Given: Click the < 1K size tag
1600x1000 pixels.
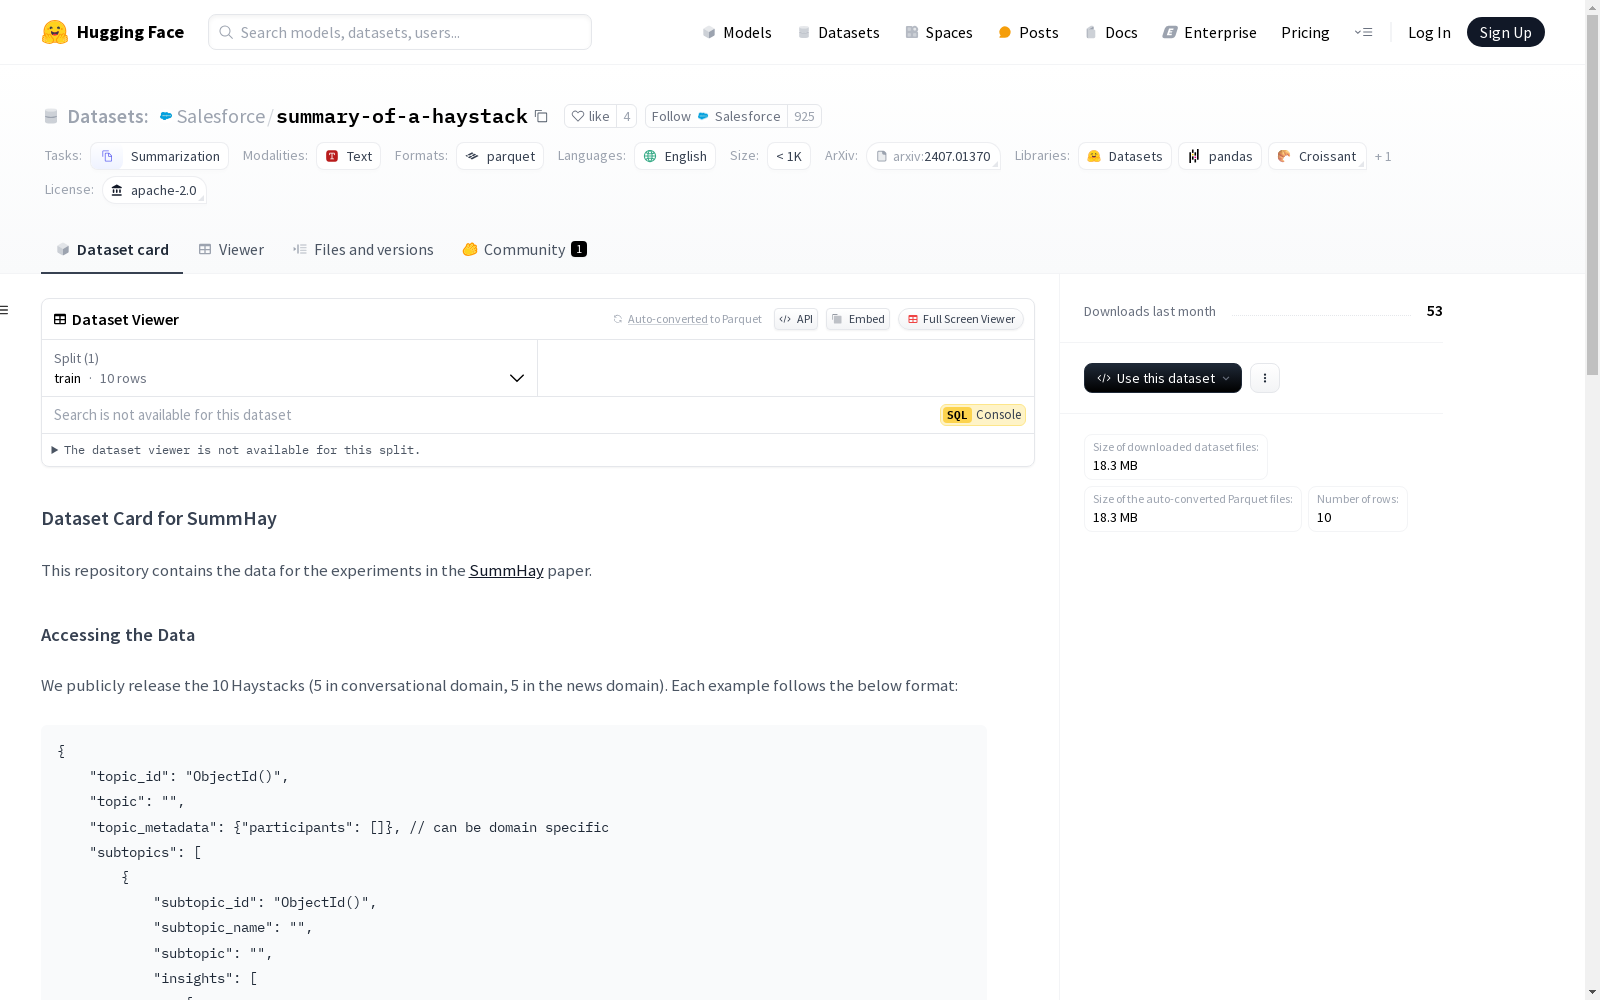Looking at the screenshot, I should click(789, 156).
